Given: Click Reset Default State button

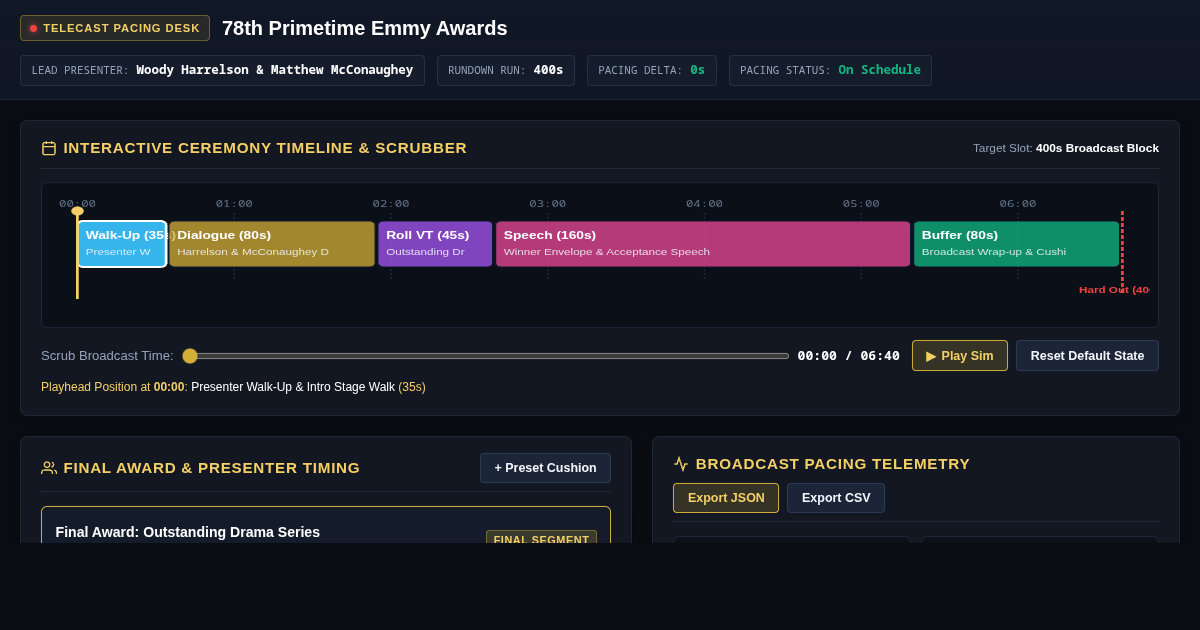Looking at the screenshot, I should [1087, 356].
